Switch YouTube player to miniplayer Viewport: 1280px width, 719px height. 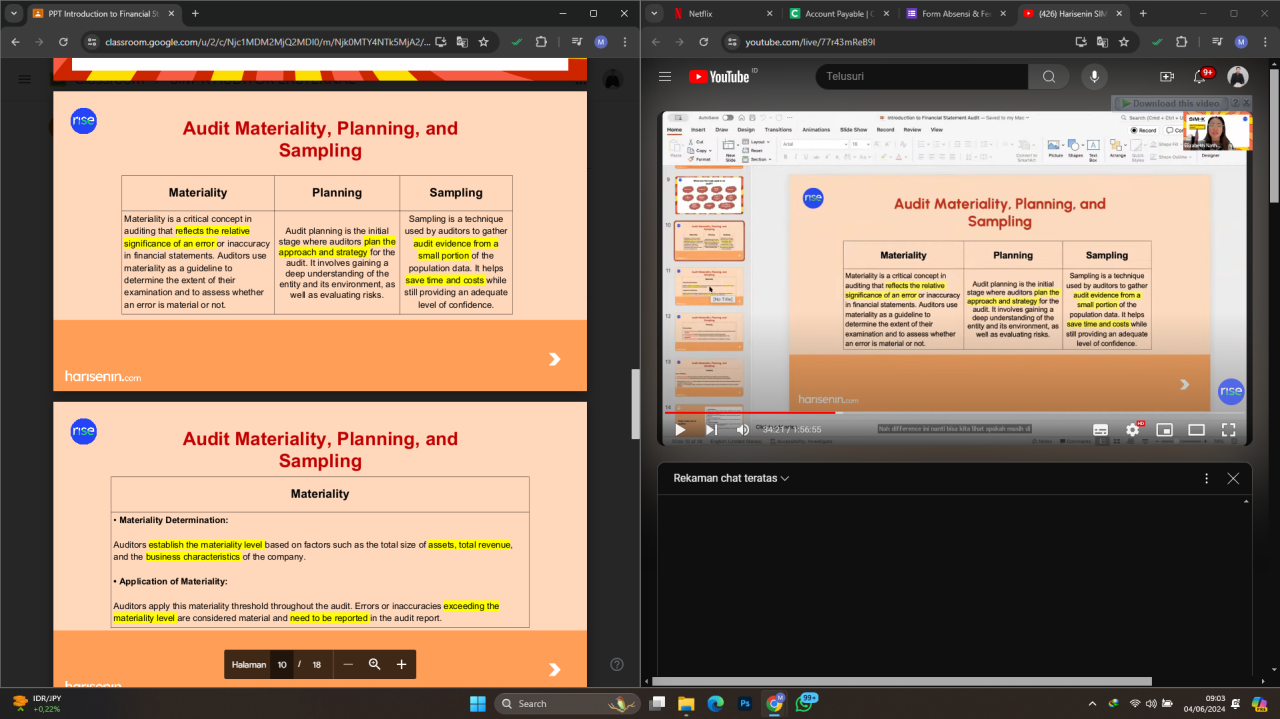point(1164,430)
